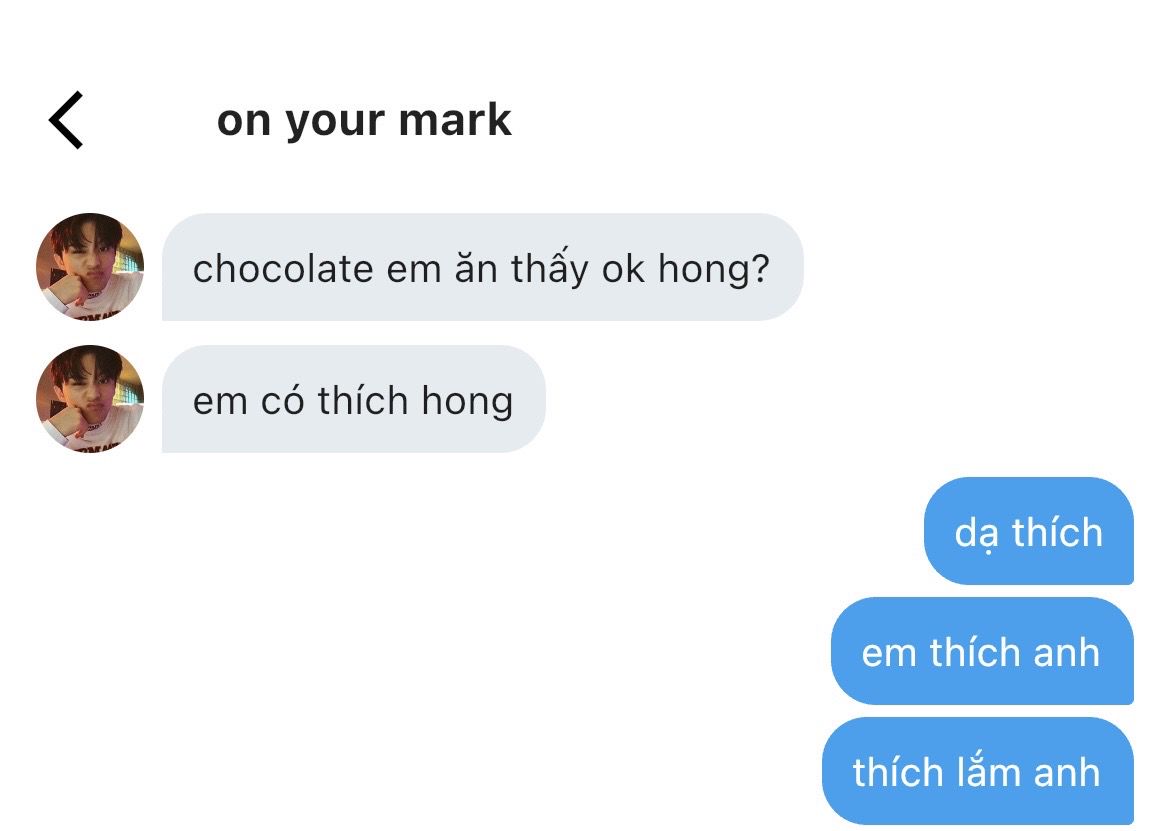Viewport: 1169px width, 831px height.
Task: Open the 'on your mark' conversation title
Action: [x=364, y=120]
